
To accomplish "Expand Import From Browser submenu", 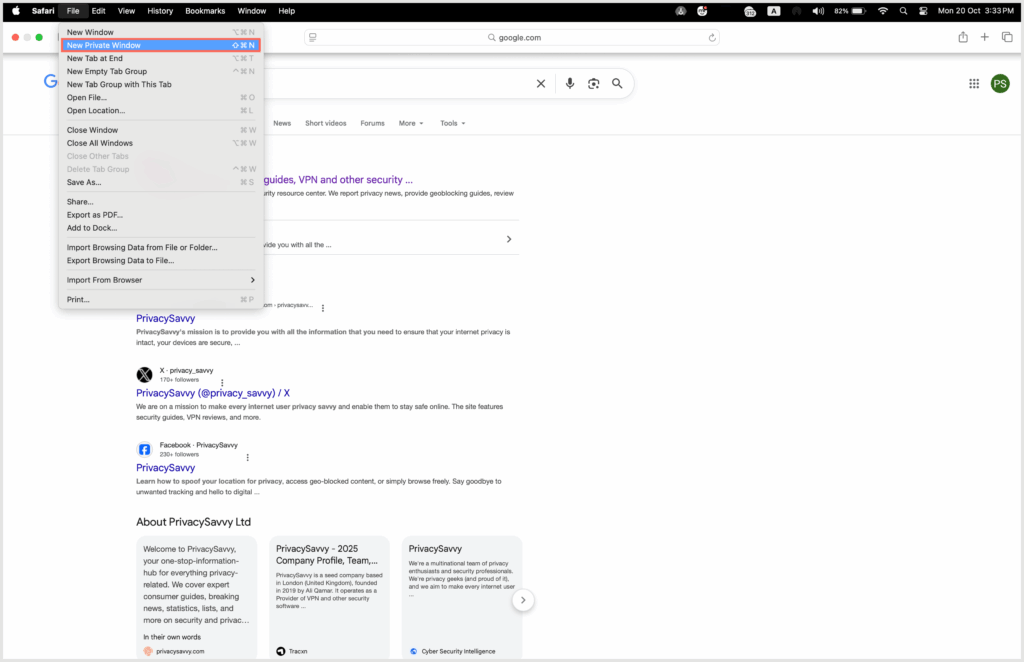I will point(160,280).
